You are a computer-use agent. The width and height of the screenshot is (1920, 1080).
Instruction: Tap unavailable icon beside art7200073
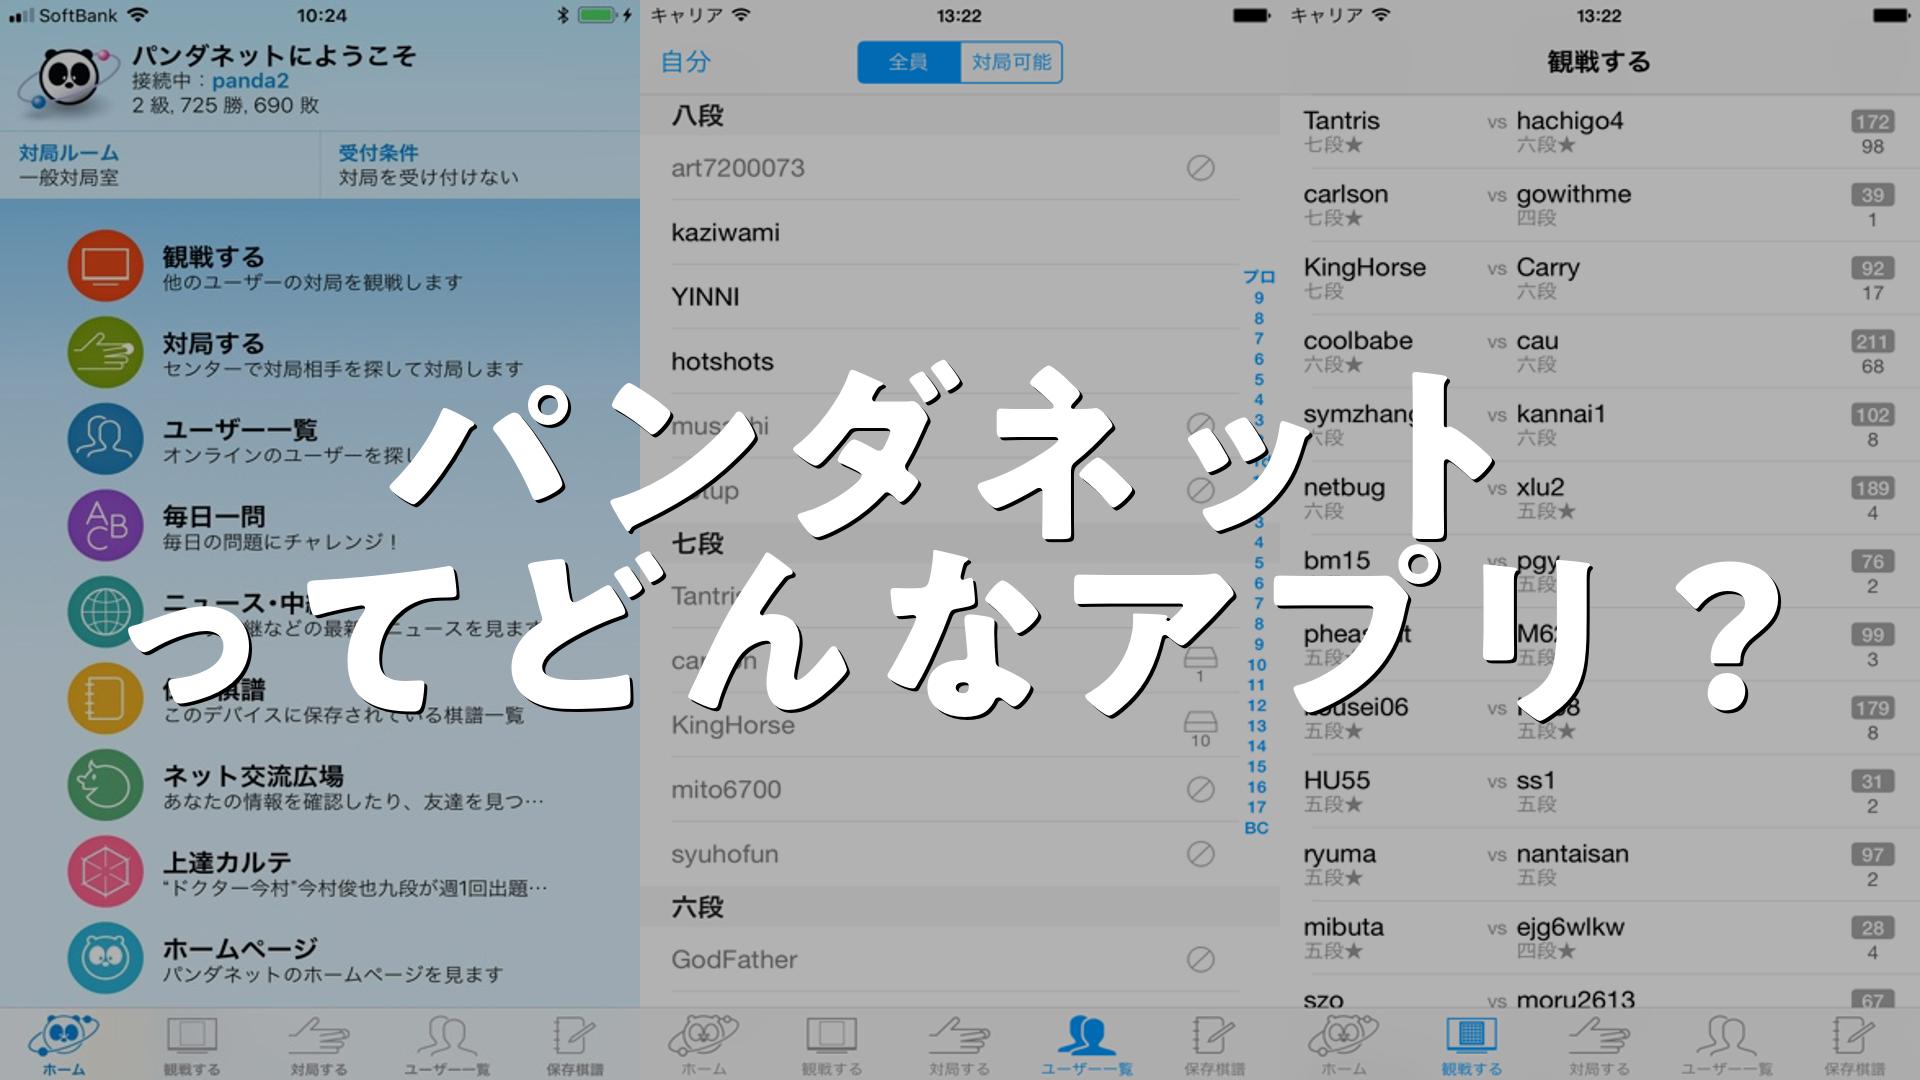tap(1200, 168)
